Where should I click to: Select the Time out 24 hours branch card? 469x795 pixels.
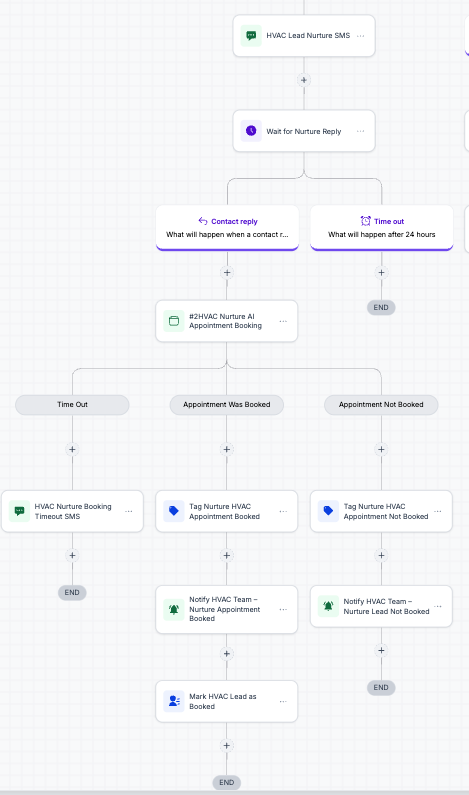click(381, 228)
